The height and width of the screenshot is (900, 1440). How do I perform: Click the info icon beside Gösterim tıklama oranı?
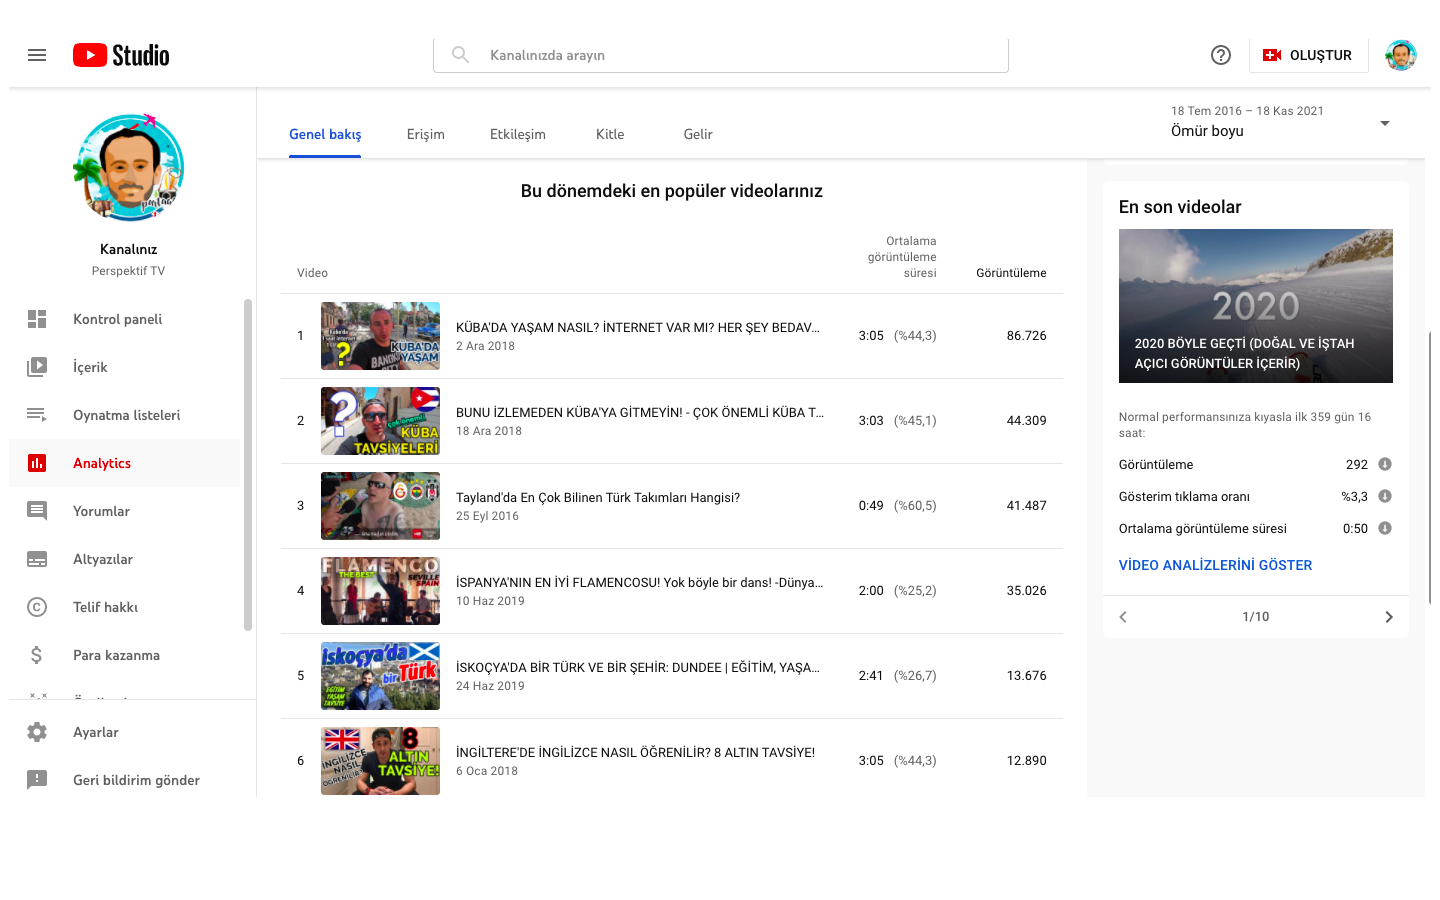pyautogui.click(x=1385, y=496)
